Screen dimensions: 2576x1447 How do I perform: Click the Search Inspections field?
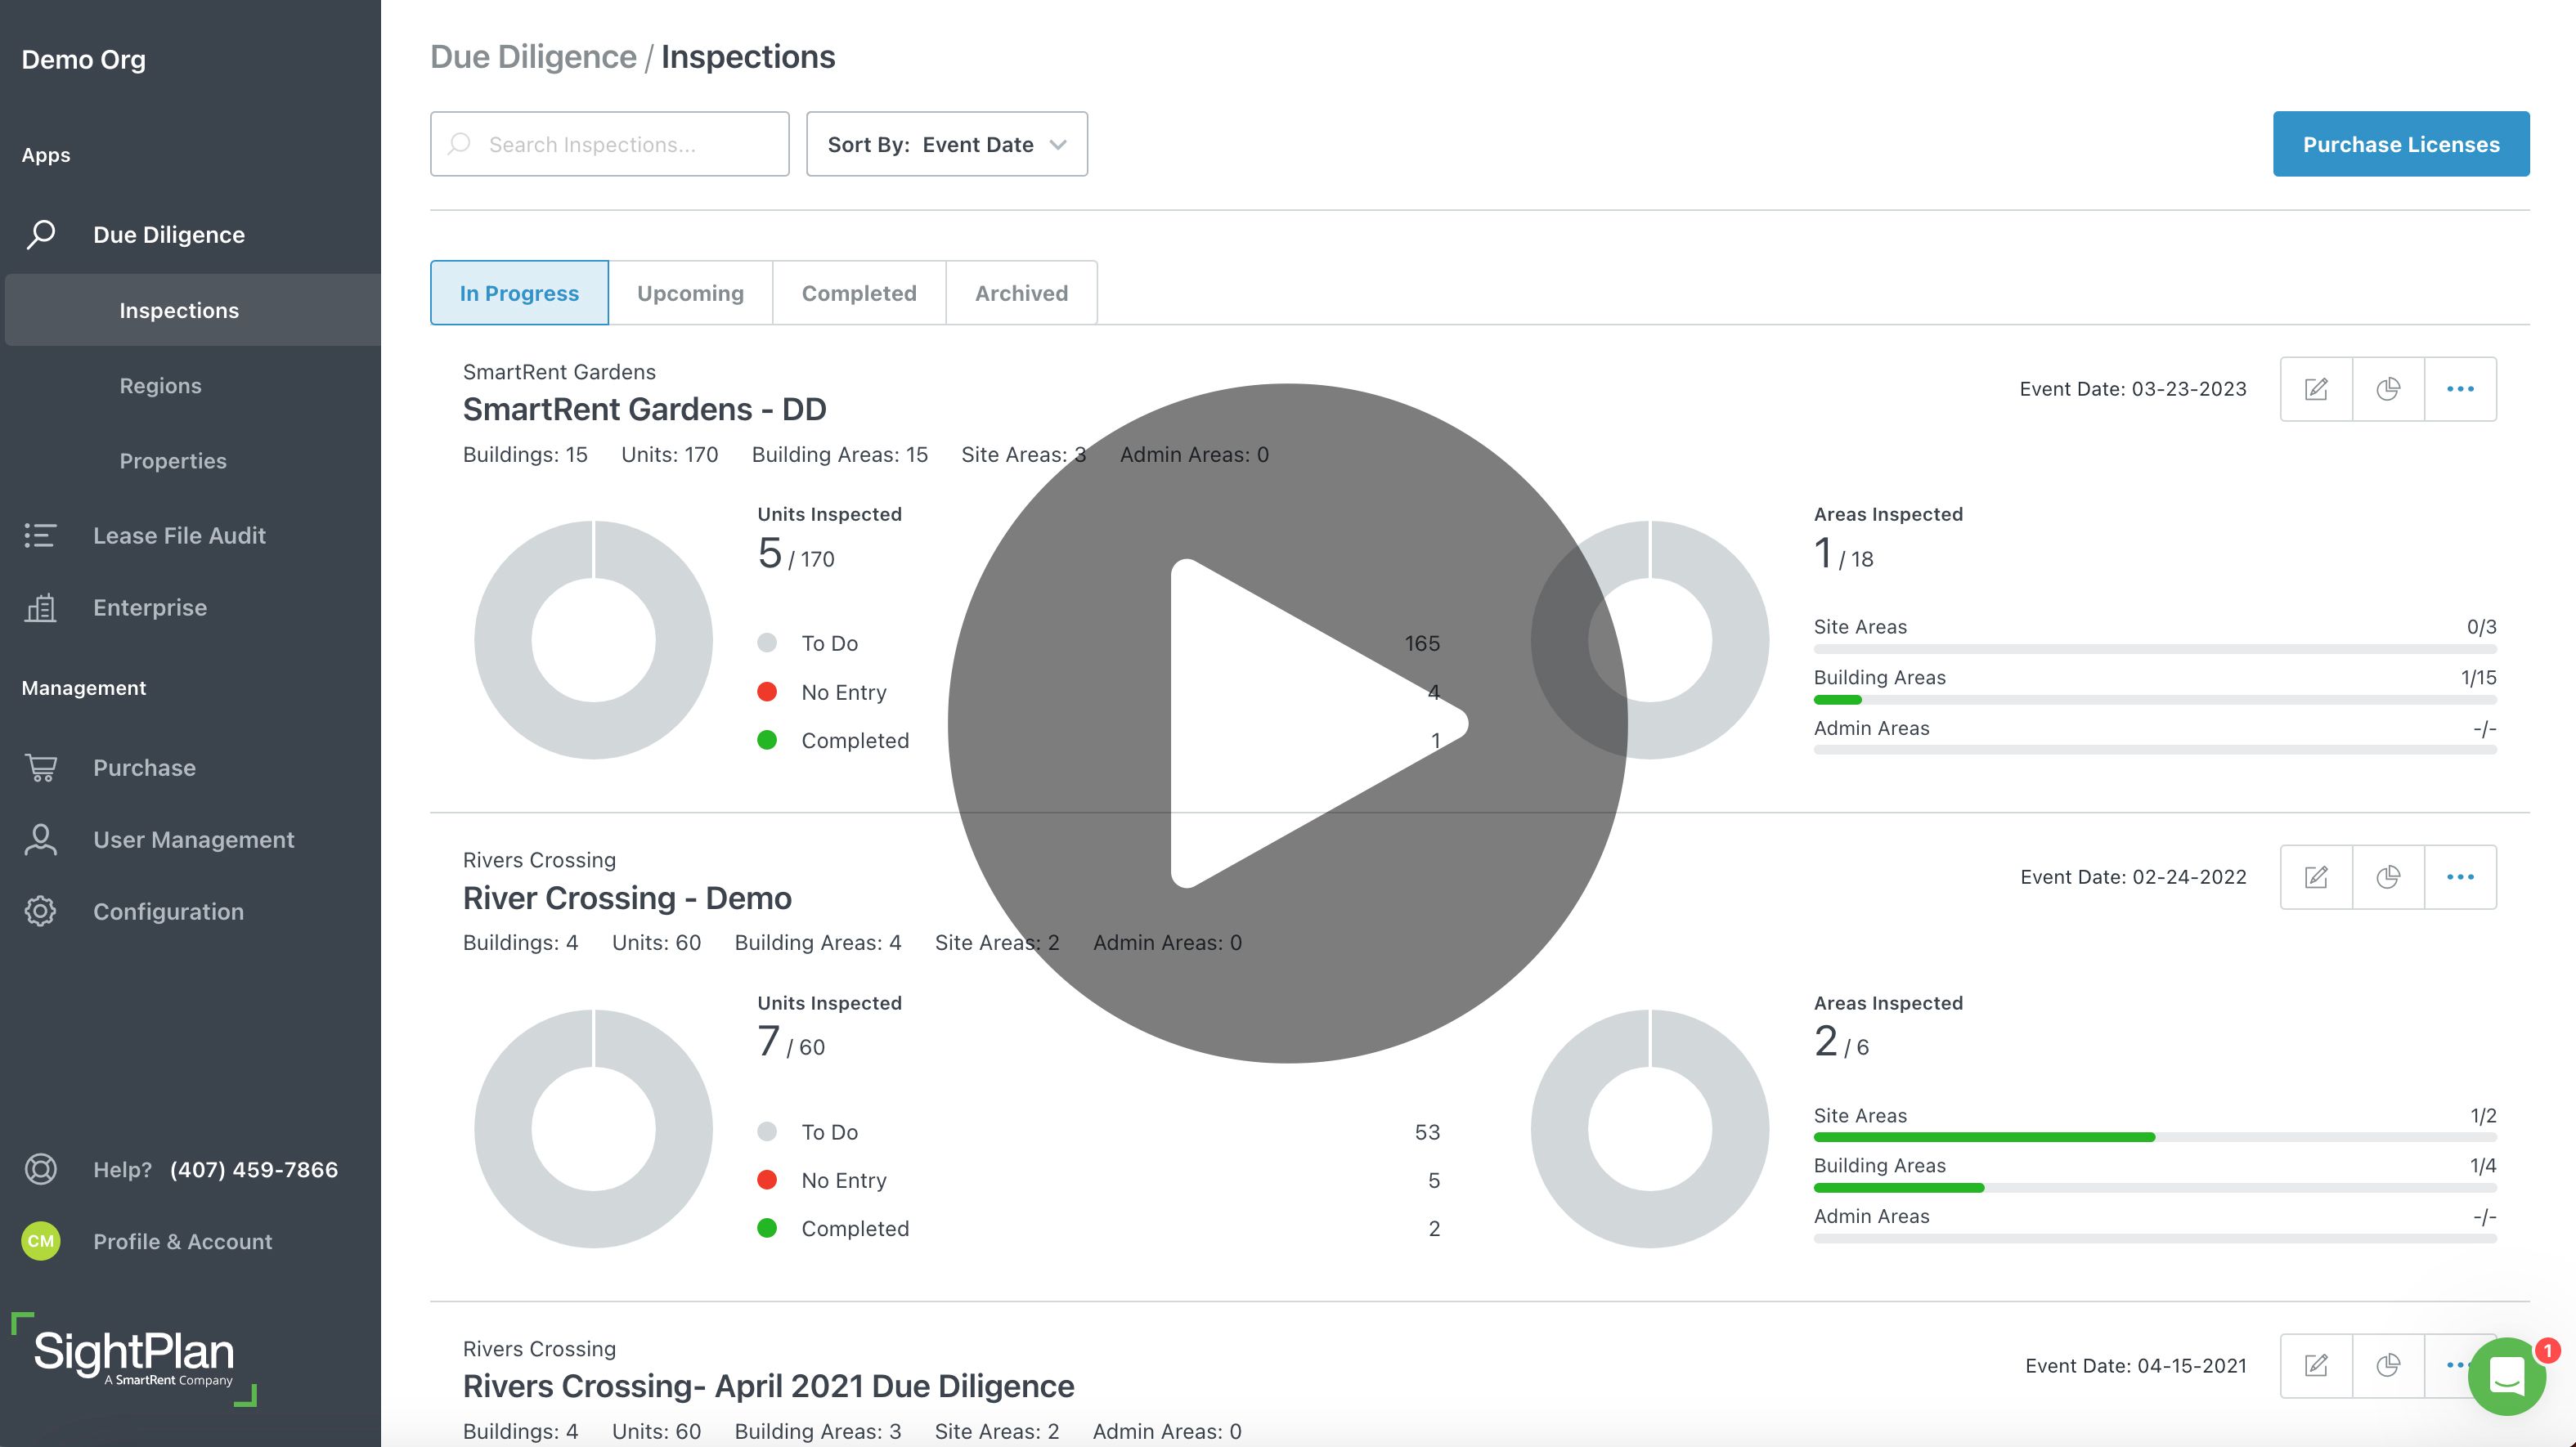610,144
